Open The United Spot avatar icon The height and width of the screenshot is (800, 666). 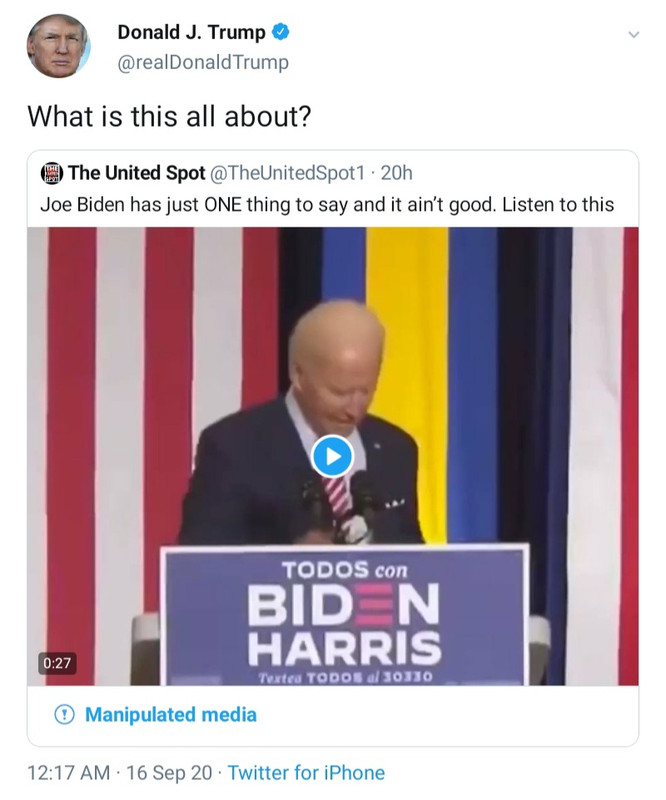(52, 173)
